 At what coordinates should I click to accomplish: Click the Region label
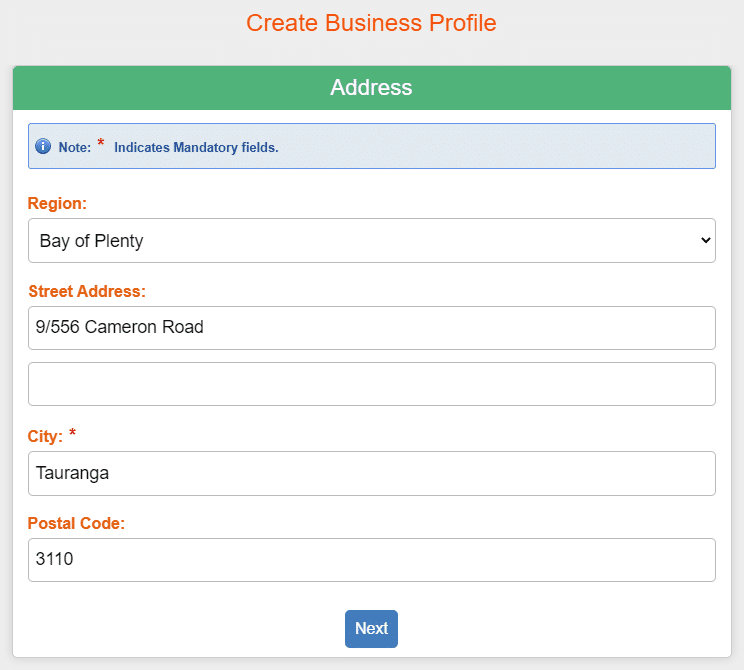coord(57,203)
